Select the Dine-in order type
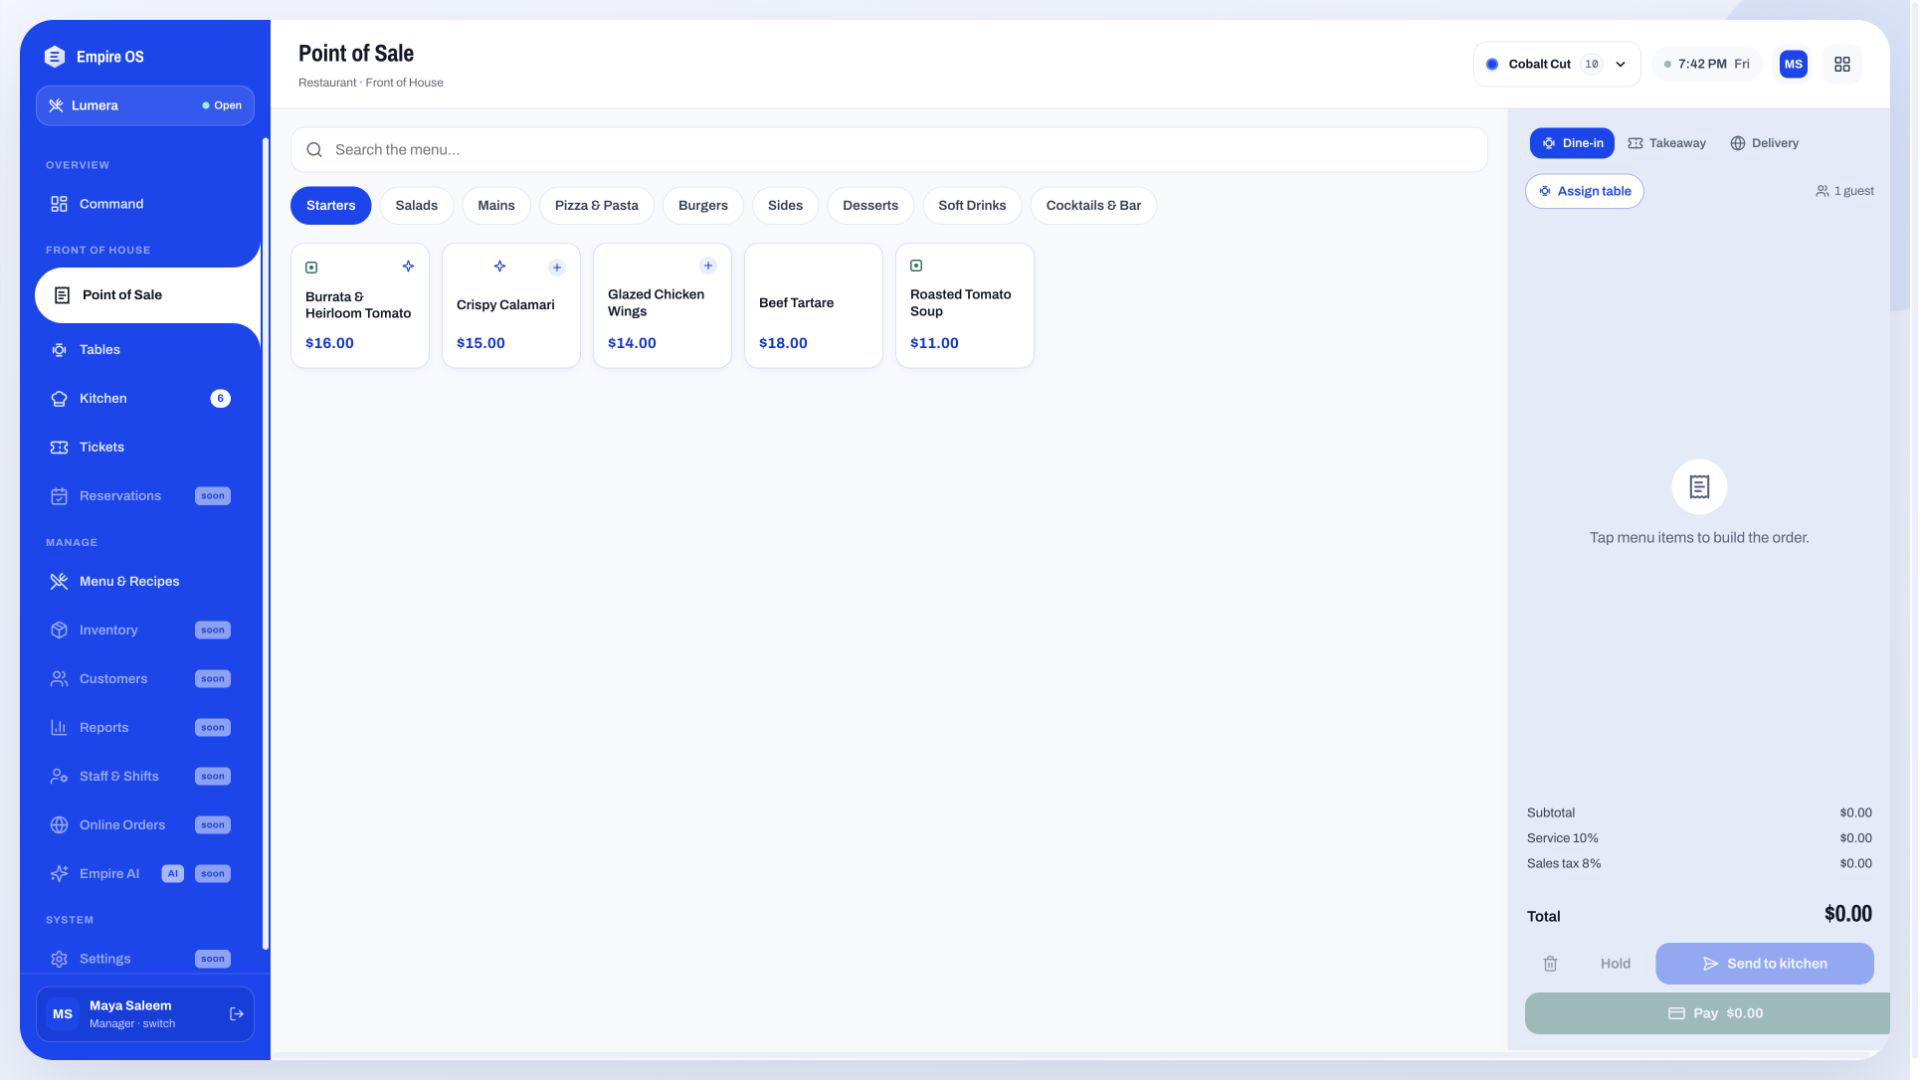 click(1571, 143)
